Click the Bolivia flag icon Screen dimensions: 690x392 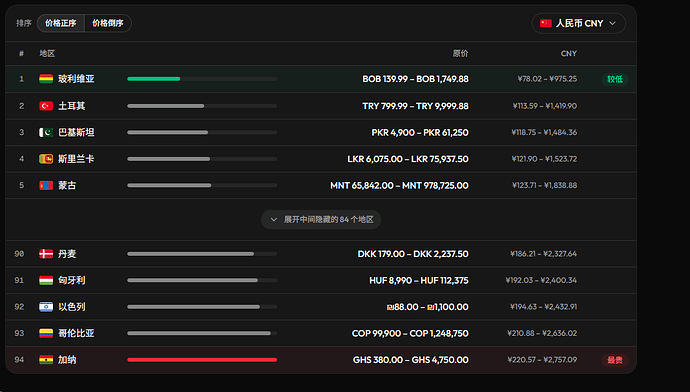(x=46, y=79)
